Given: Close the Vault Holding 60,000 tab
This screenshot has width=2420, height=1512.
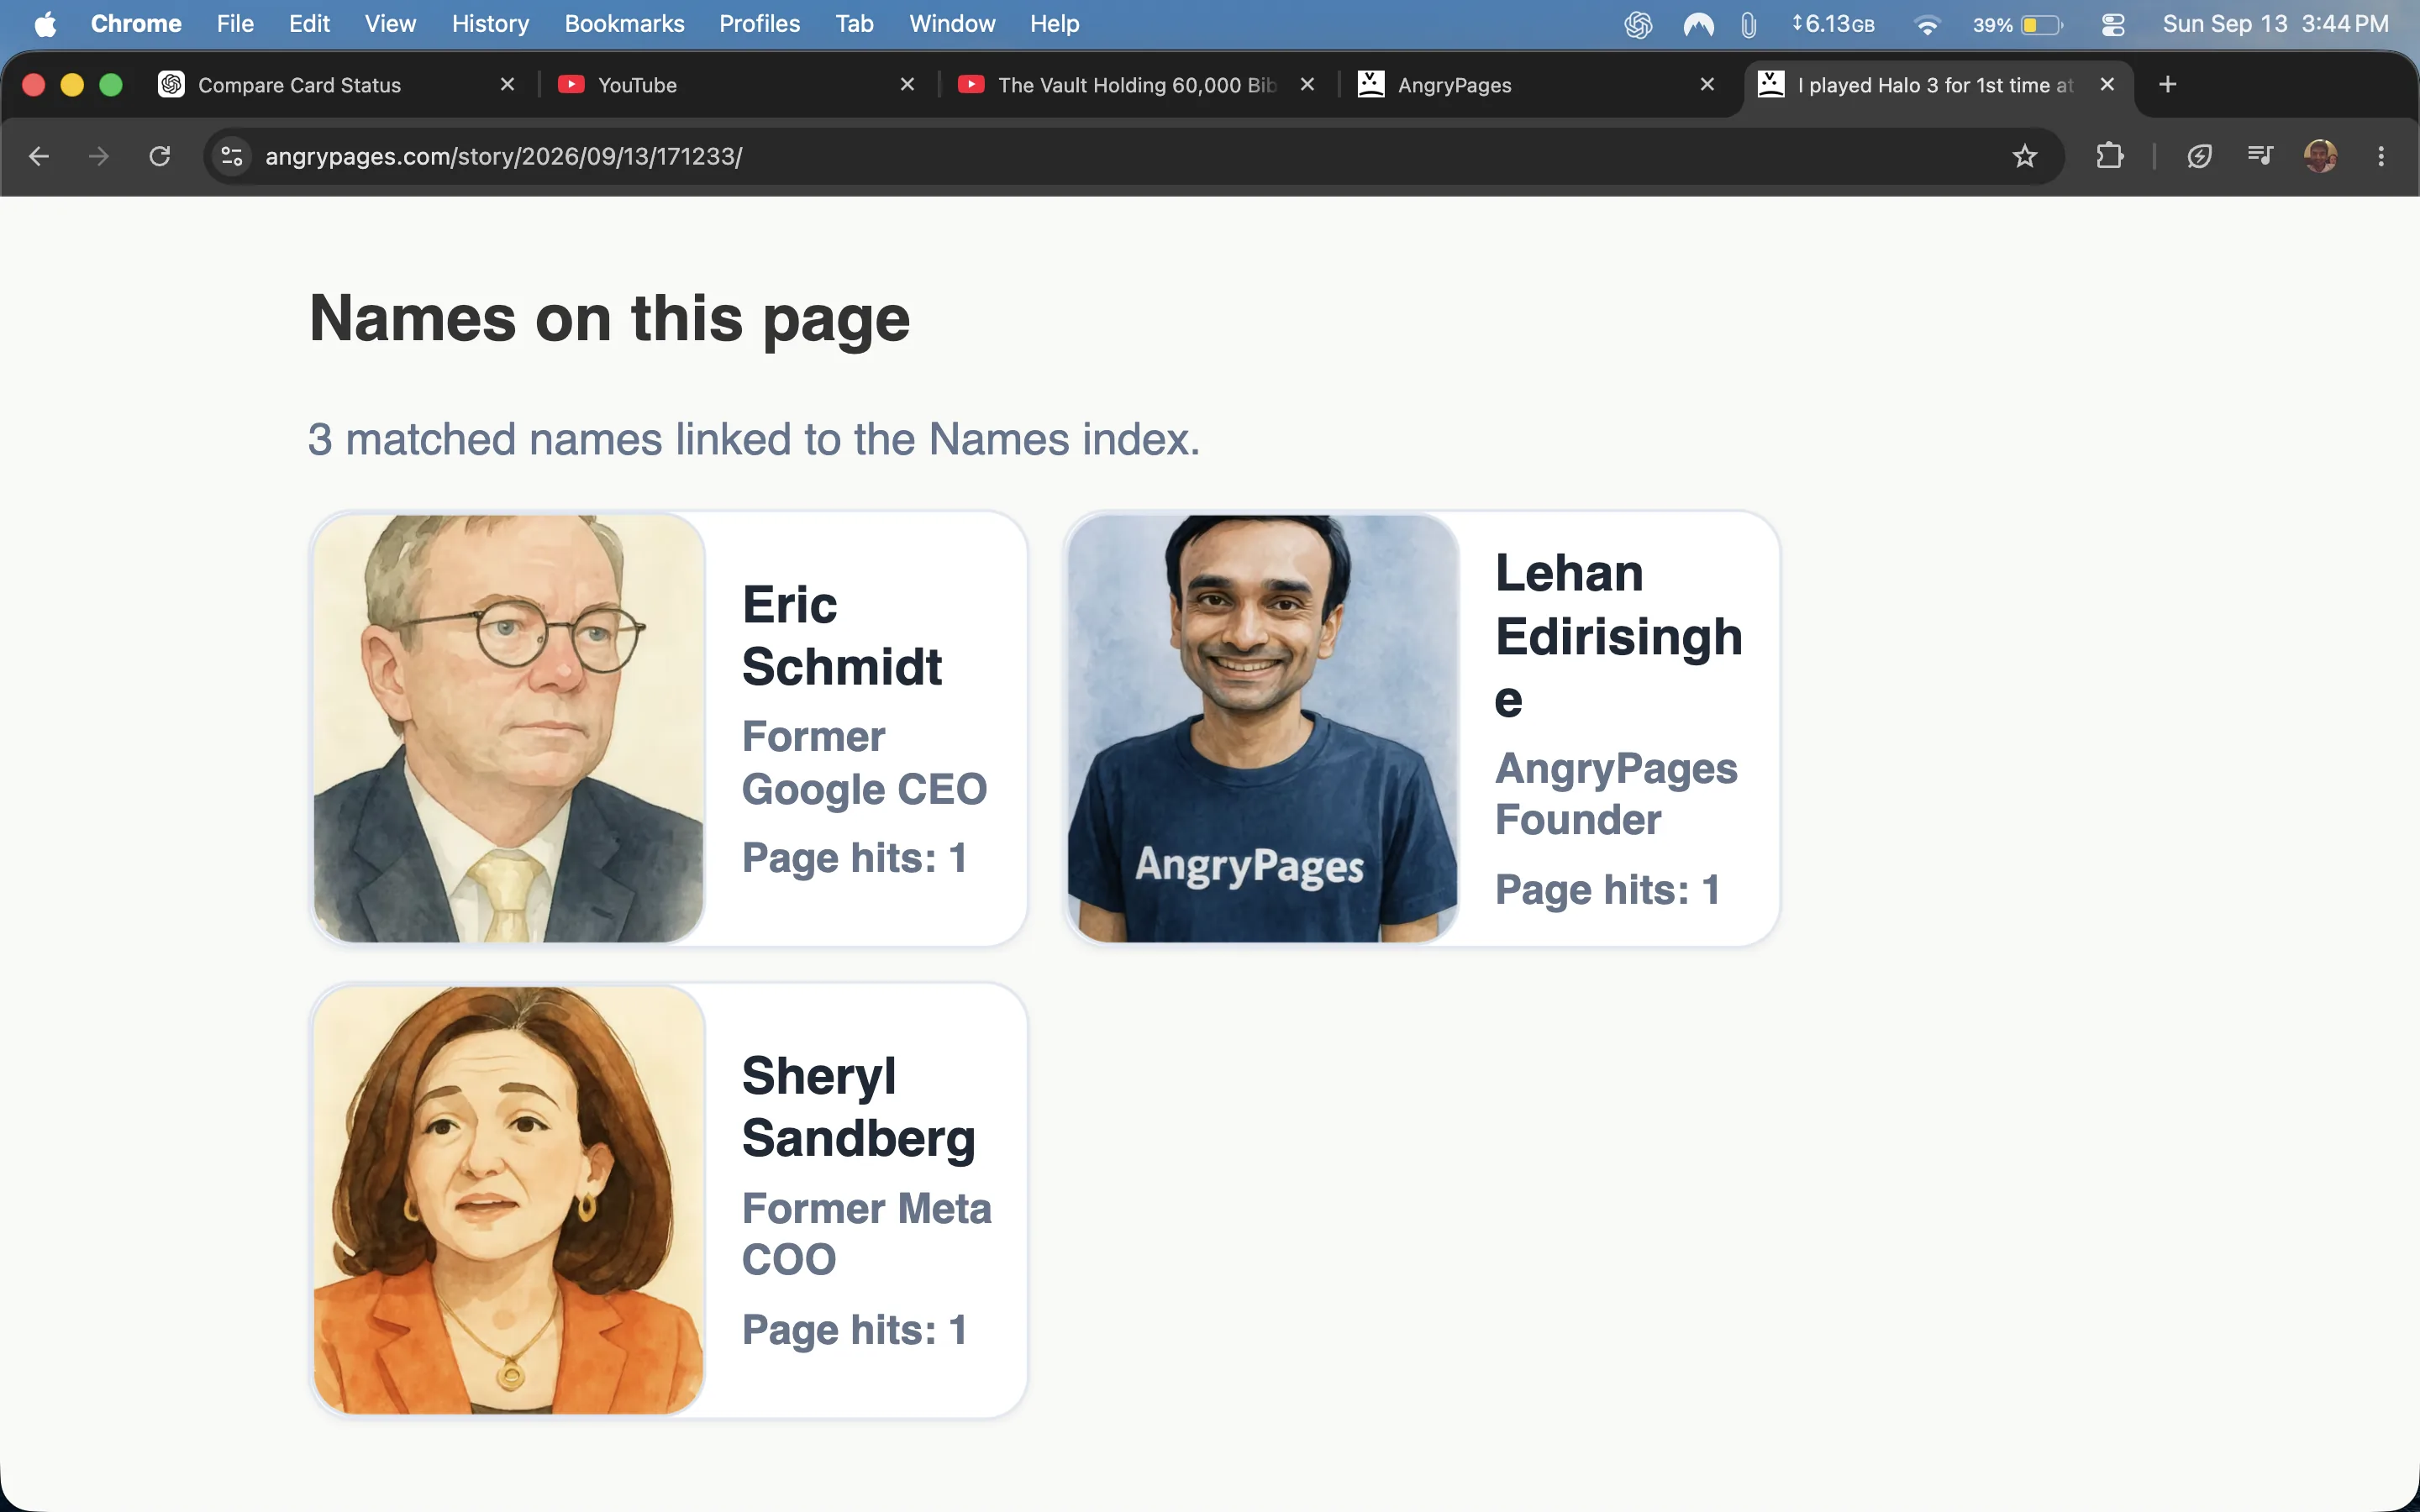Looking at the screenshot, I should click(x=1307, y=85).
